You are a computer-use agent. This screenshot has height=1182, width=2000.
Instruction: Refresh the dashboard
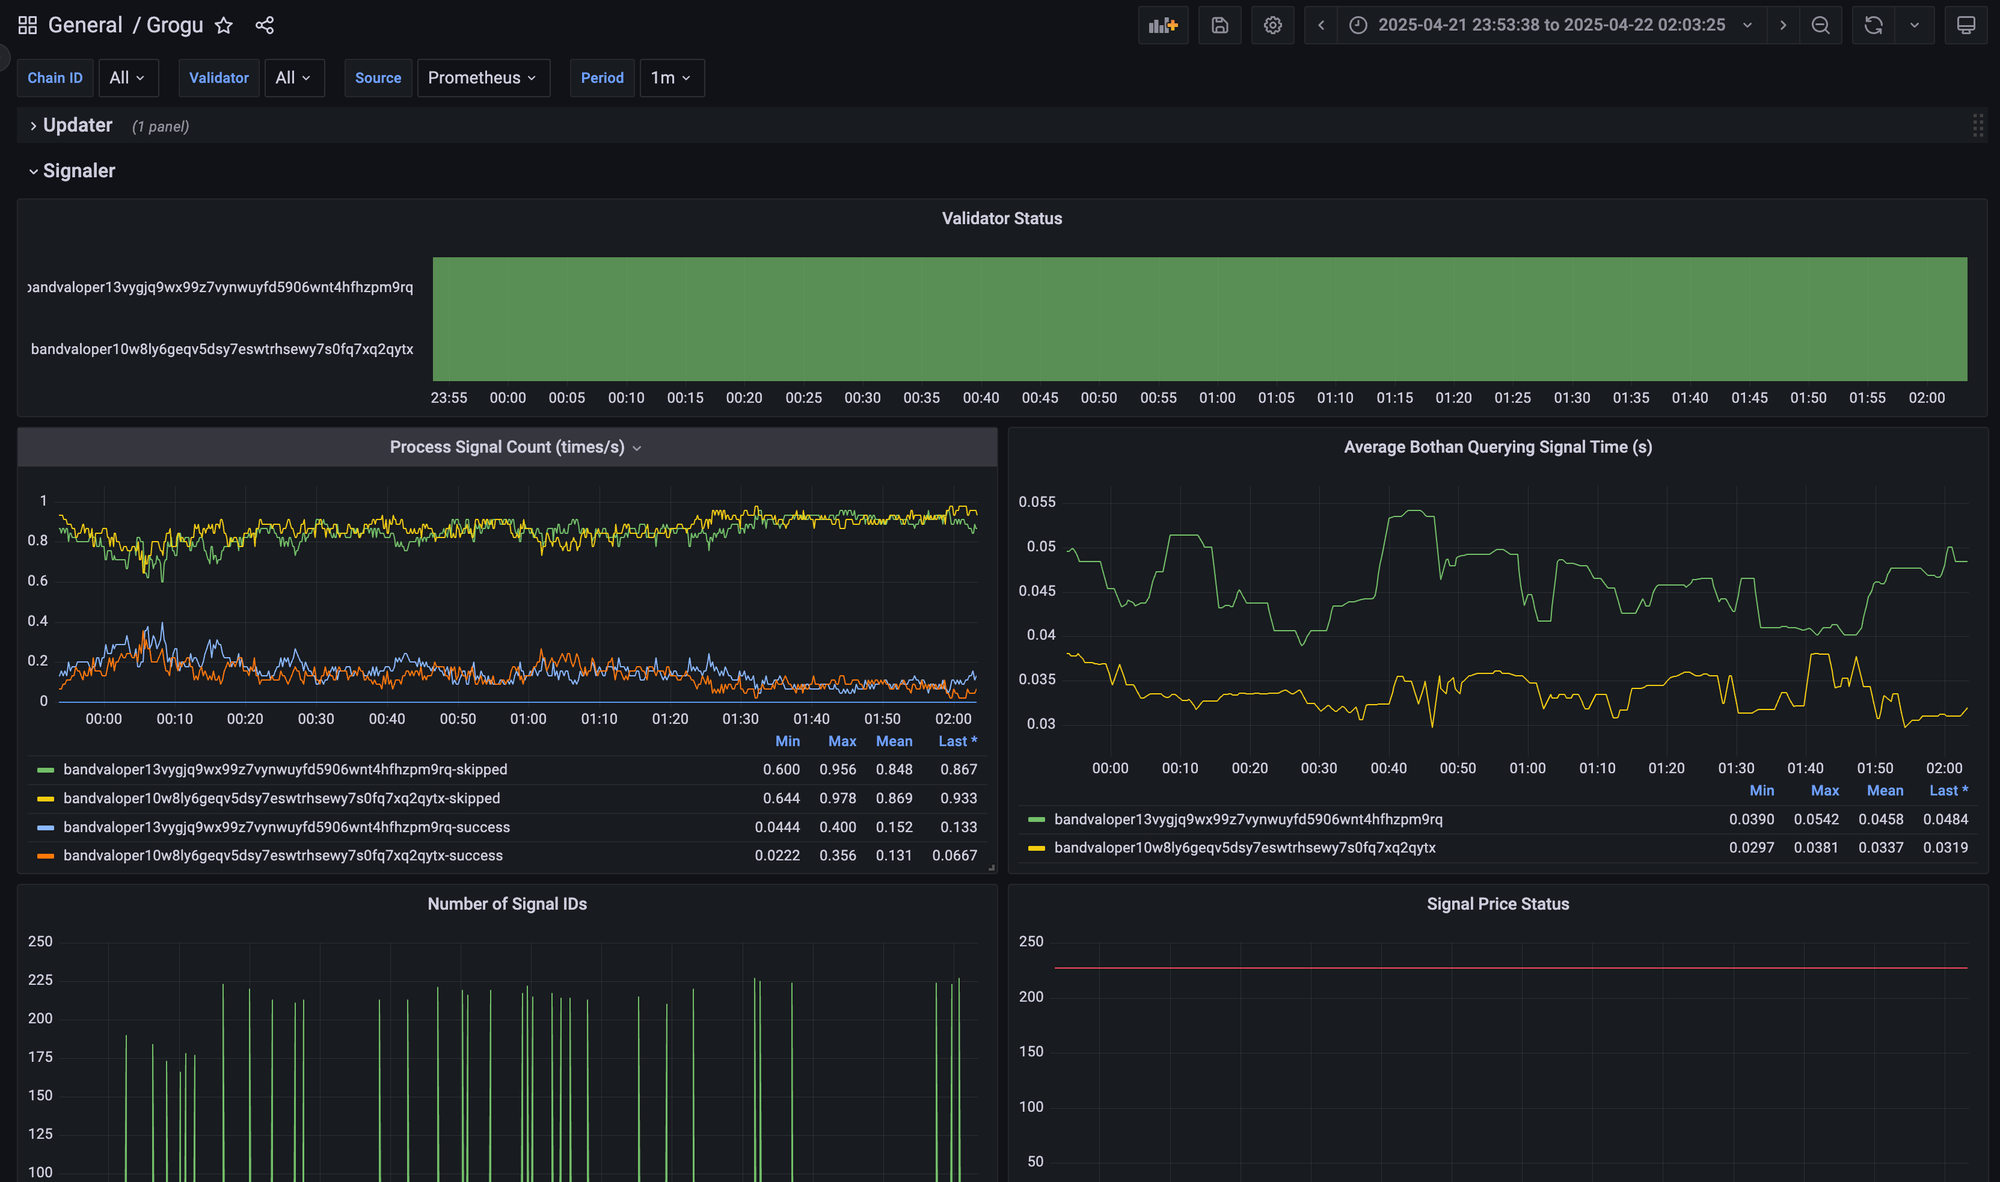click(x=1873, y=25)
